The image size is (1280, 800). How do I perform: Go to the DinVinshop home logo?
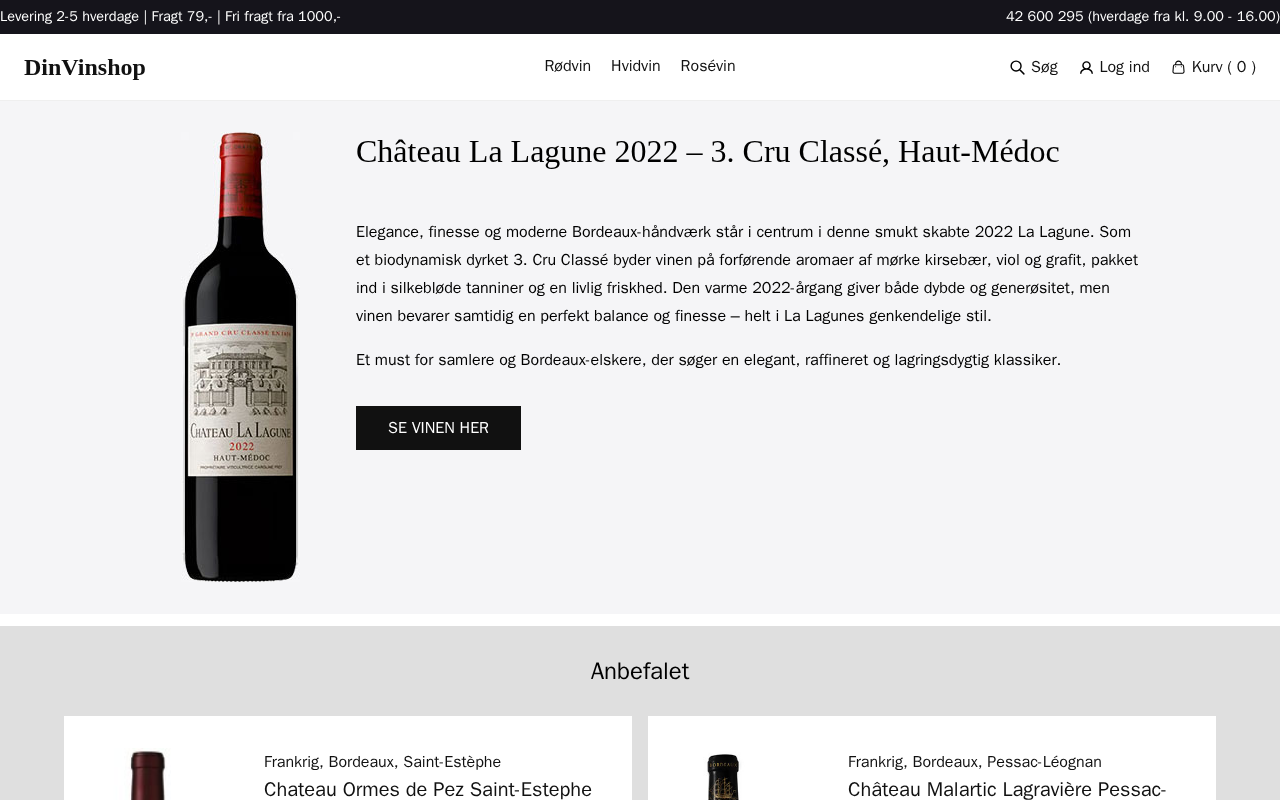[85, 67]
